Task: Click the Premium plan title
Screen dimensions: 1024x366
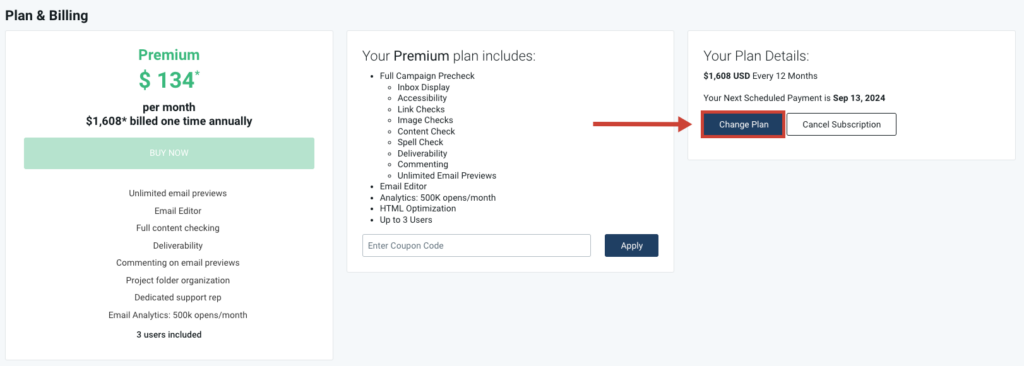Action: 169,55
